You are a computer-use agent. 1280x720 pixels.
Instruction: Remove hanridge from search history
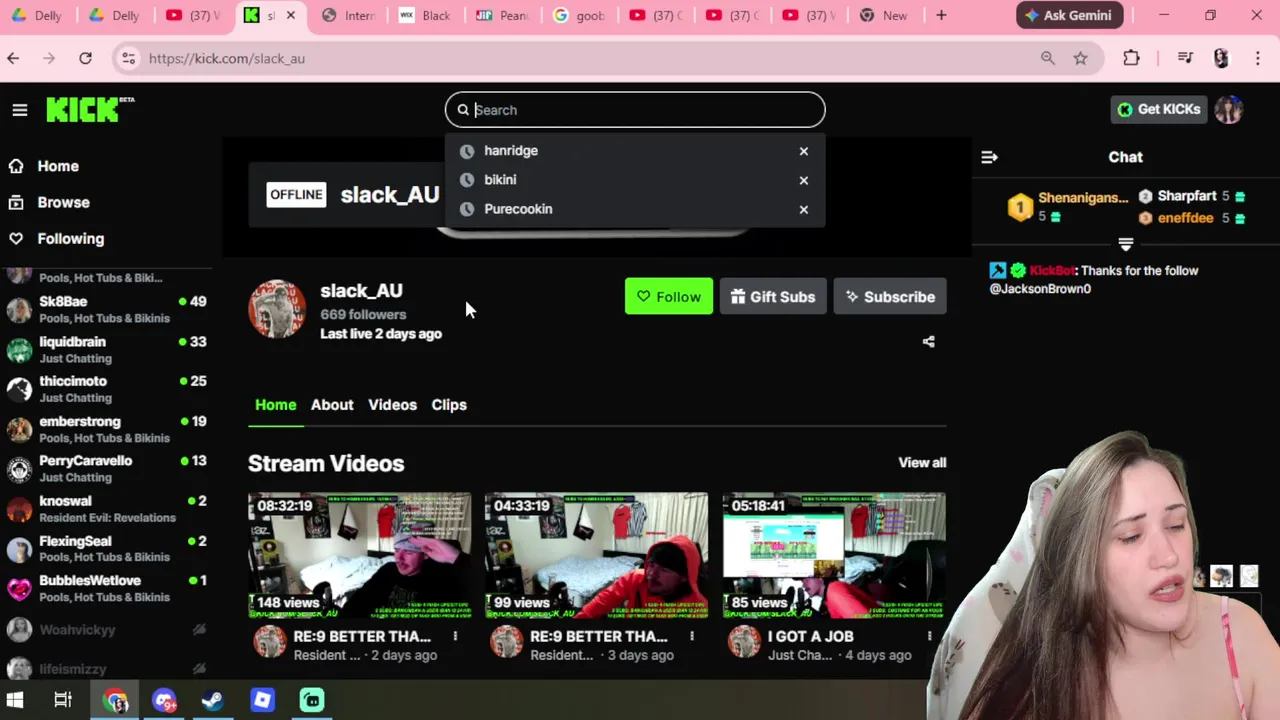[804, 151]
